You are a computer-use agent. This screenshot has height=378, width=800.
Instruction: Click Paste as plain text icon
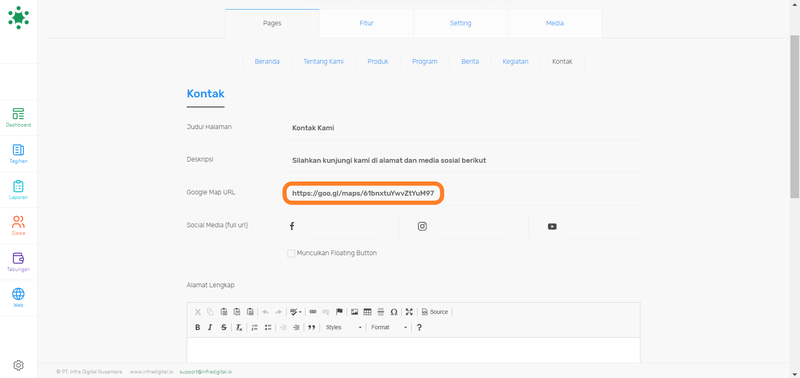tap(237, 312)
